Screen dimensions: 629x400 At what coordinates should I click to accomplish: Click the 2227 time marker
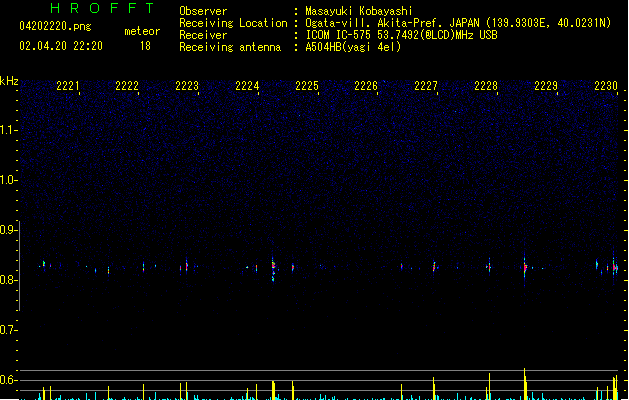(x=426, y=86)
